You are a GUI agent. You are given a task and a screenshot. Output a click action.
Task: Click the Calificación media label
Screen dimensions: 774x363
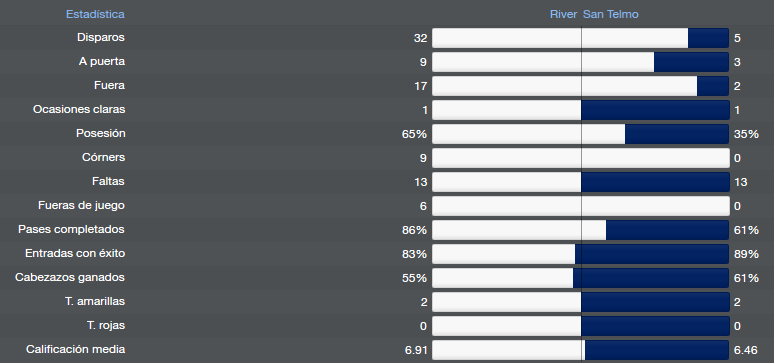click(76, 349)
